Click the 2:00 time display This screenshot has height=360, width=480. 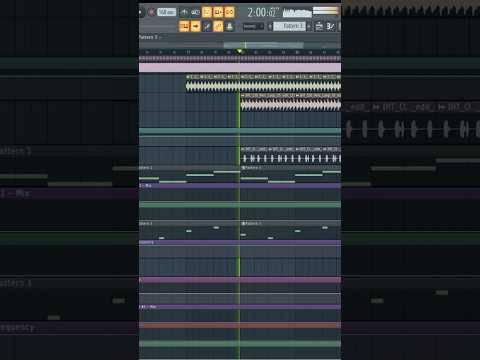(x=263, y=13)
